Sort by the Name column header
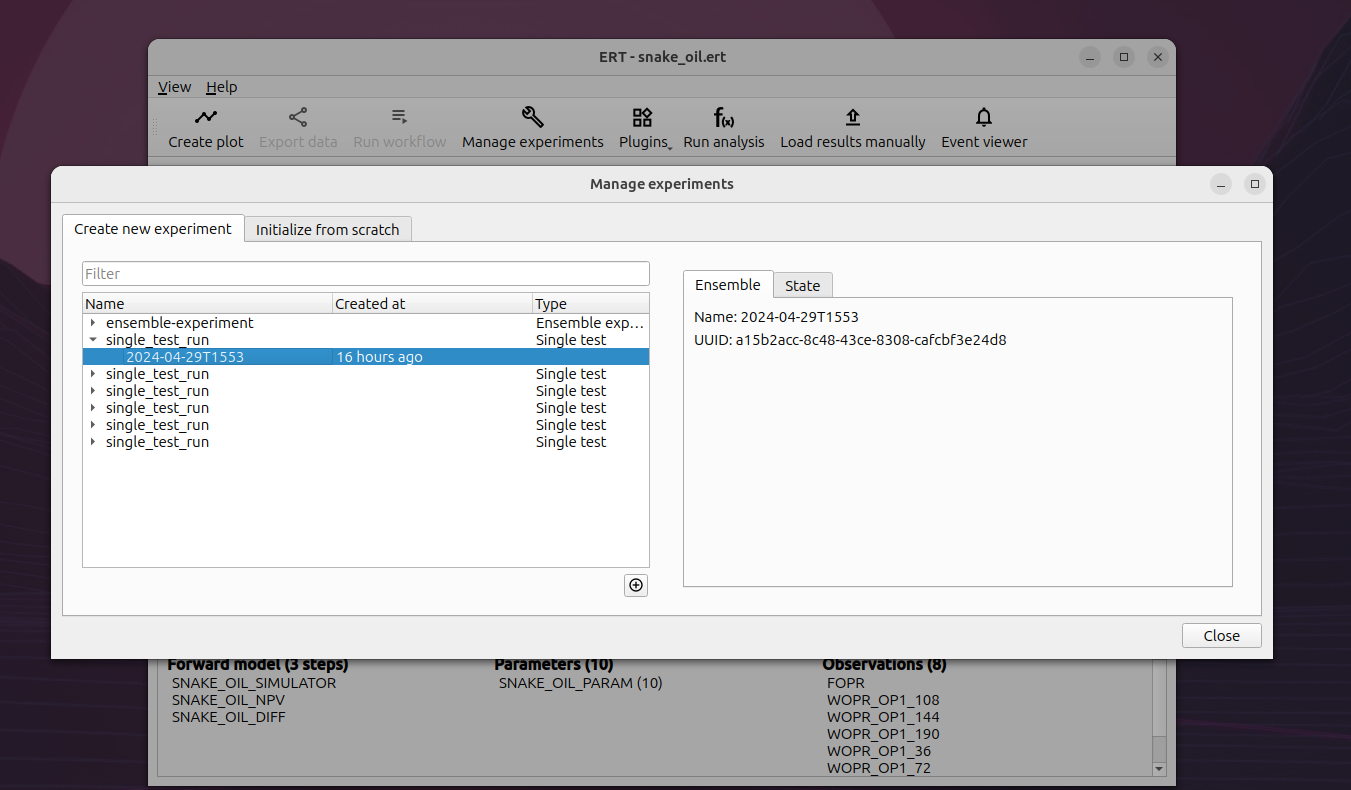1351x790 pixels. point(207,304)
